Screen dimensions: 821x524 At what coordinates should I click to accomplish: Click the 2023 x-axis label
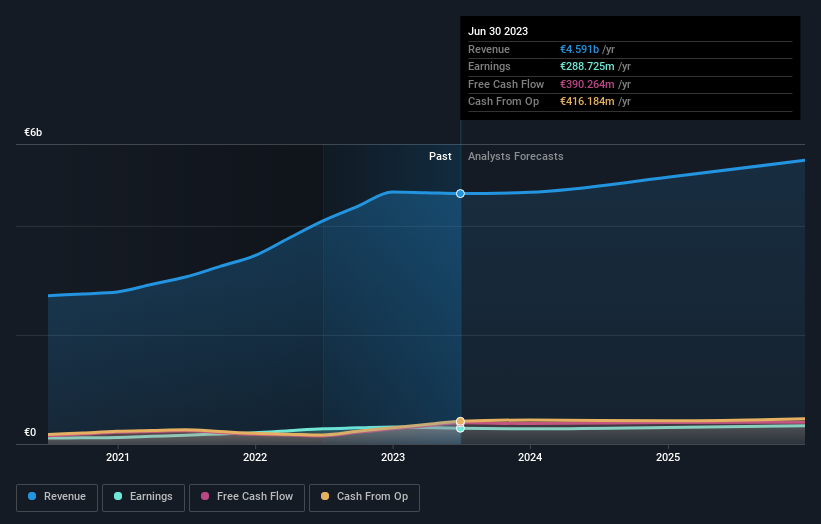pos(393,458)
